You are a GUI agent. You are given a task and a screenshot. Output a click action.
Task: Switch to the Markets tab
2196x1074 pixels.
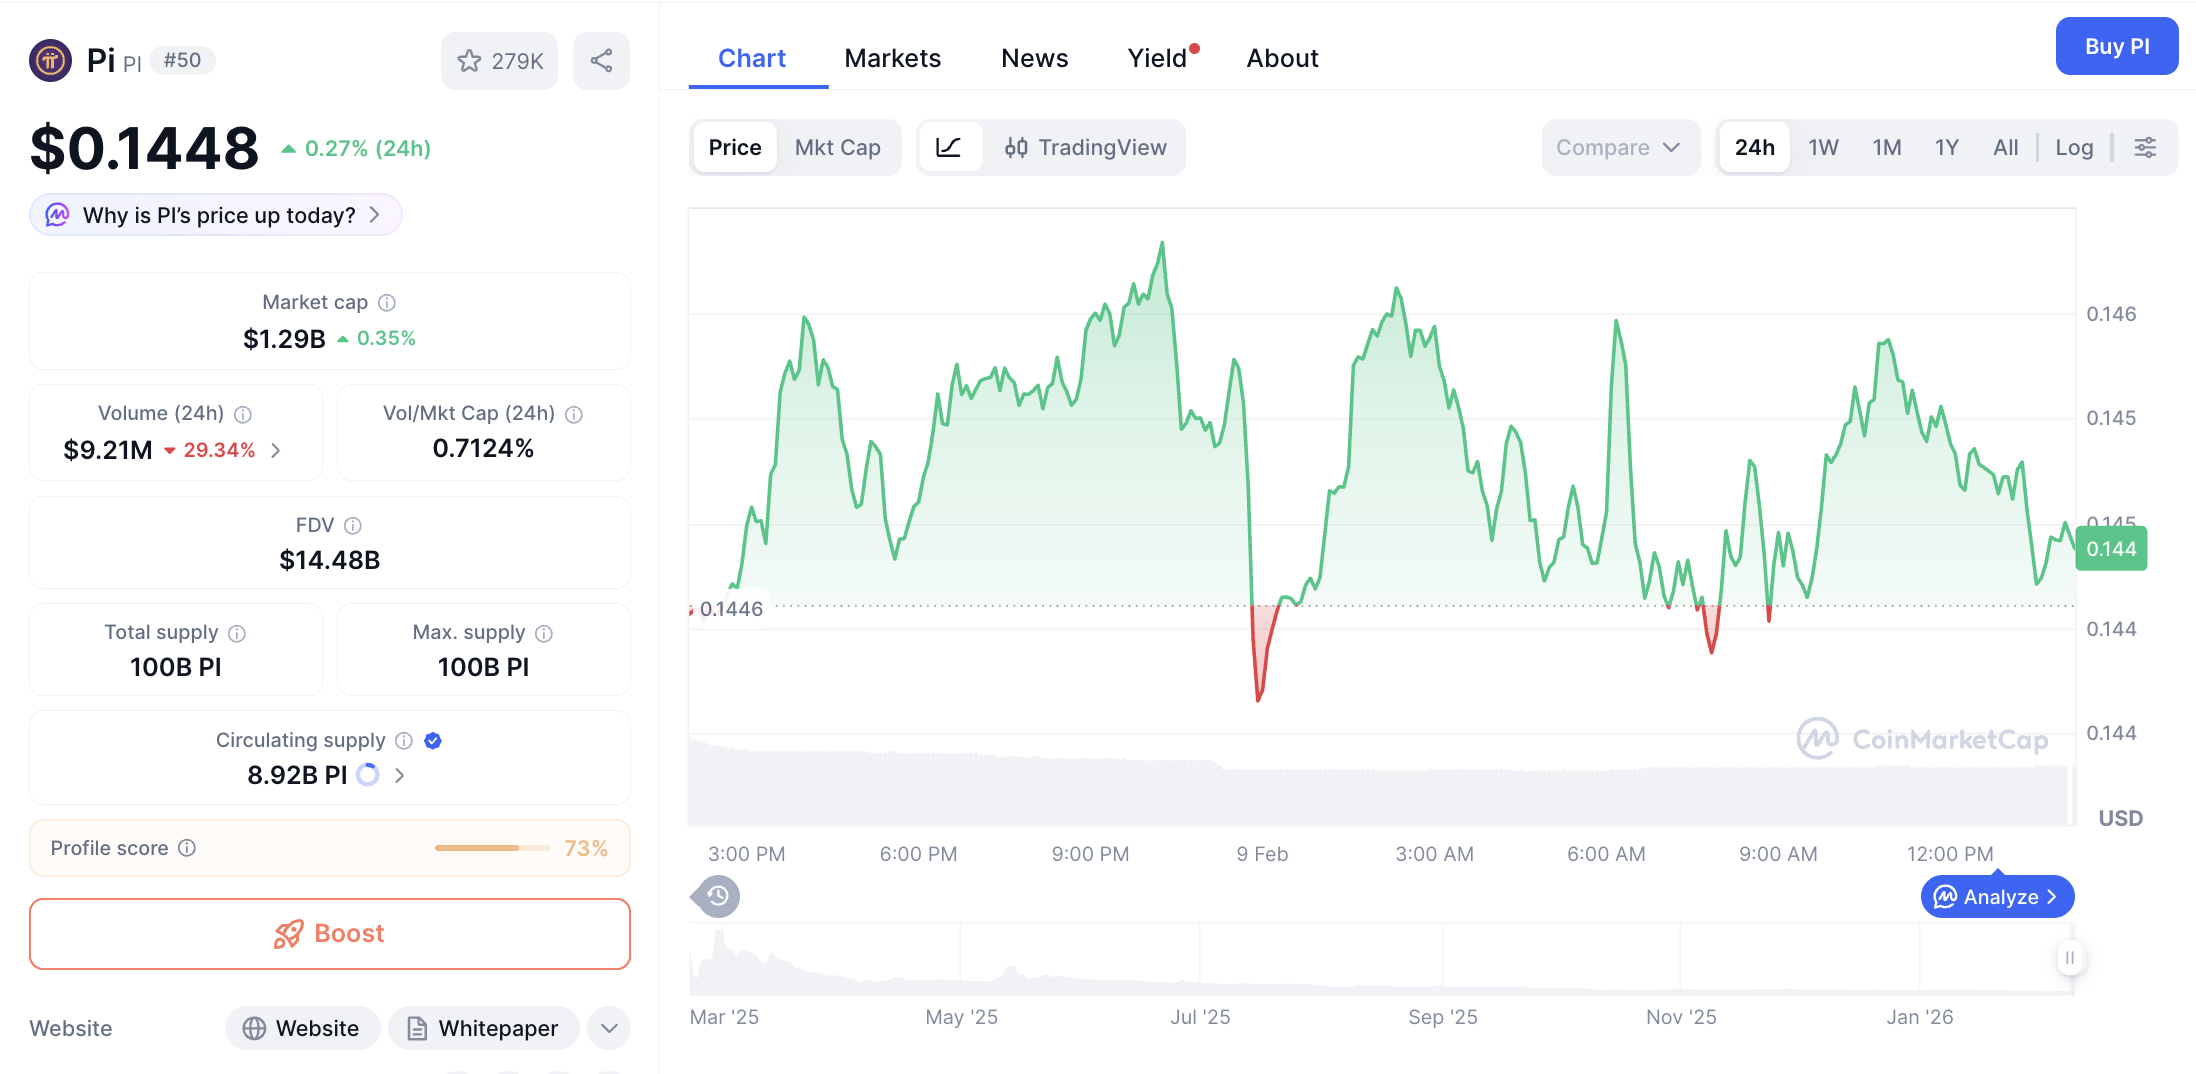click(x=892, y=58)
